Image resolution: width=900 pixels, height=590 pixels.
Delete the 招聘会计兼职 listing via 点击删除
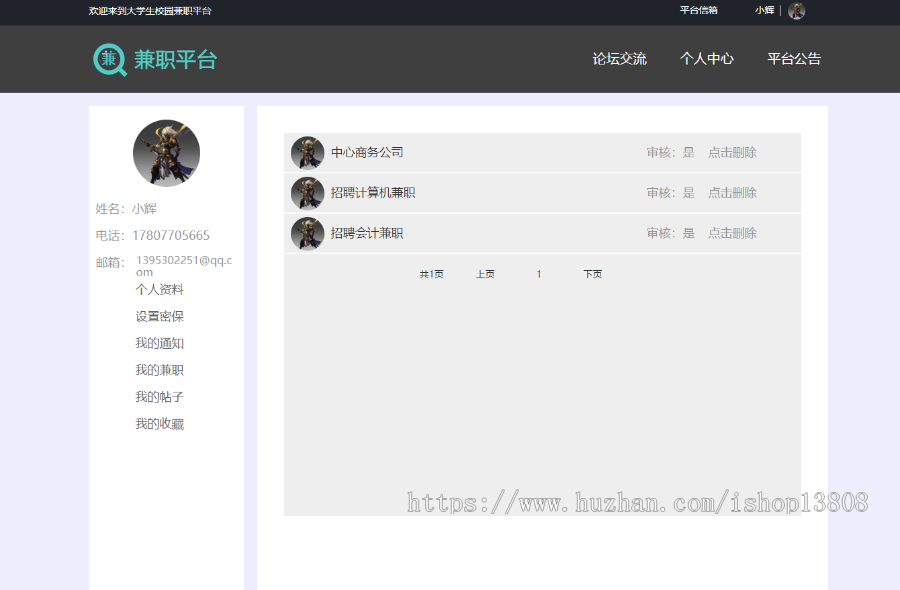pyautogui.click(x=732, y=233)
